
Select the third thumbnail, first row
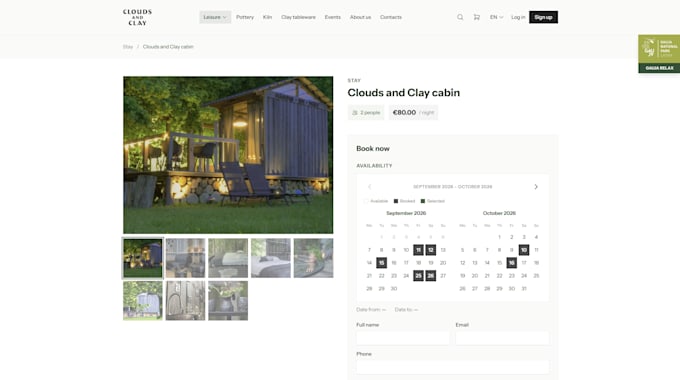pos(228,258)
